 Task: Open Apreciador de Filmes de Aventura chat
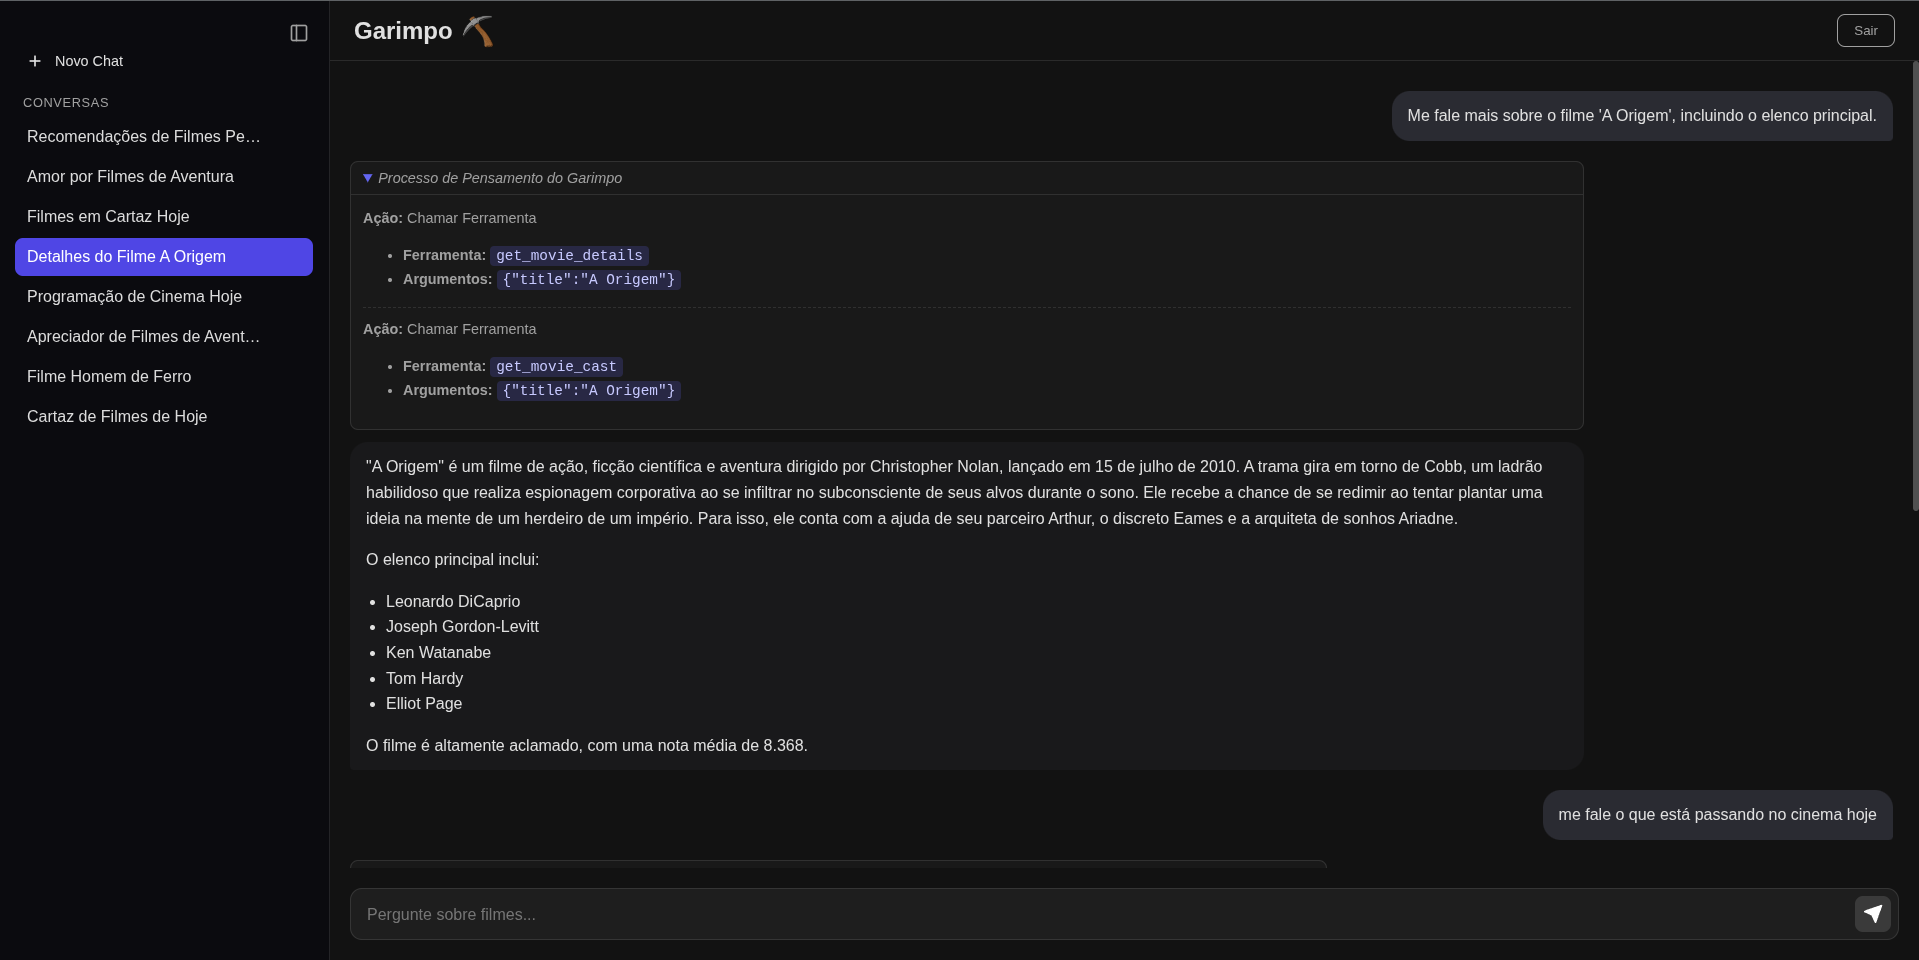point(144,337)
